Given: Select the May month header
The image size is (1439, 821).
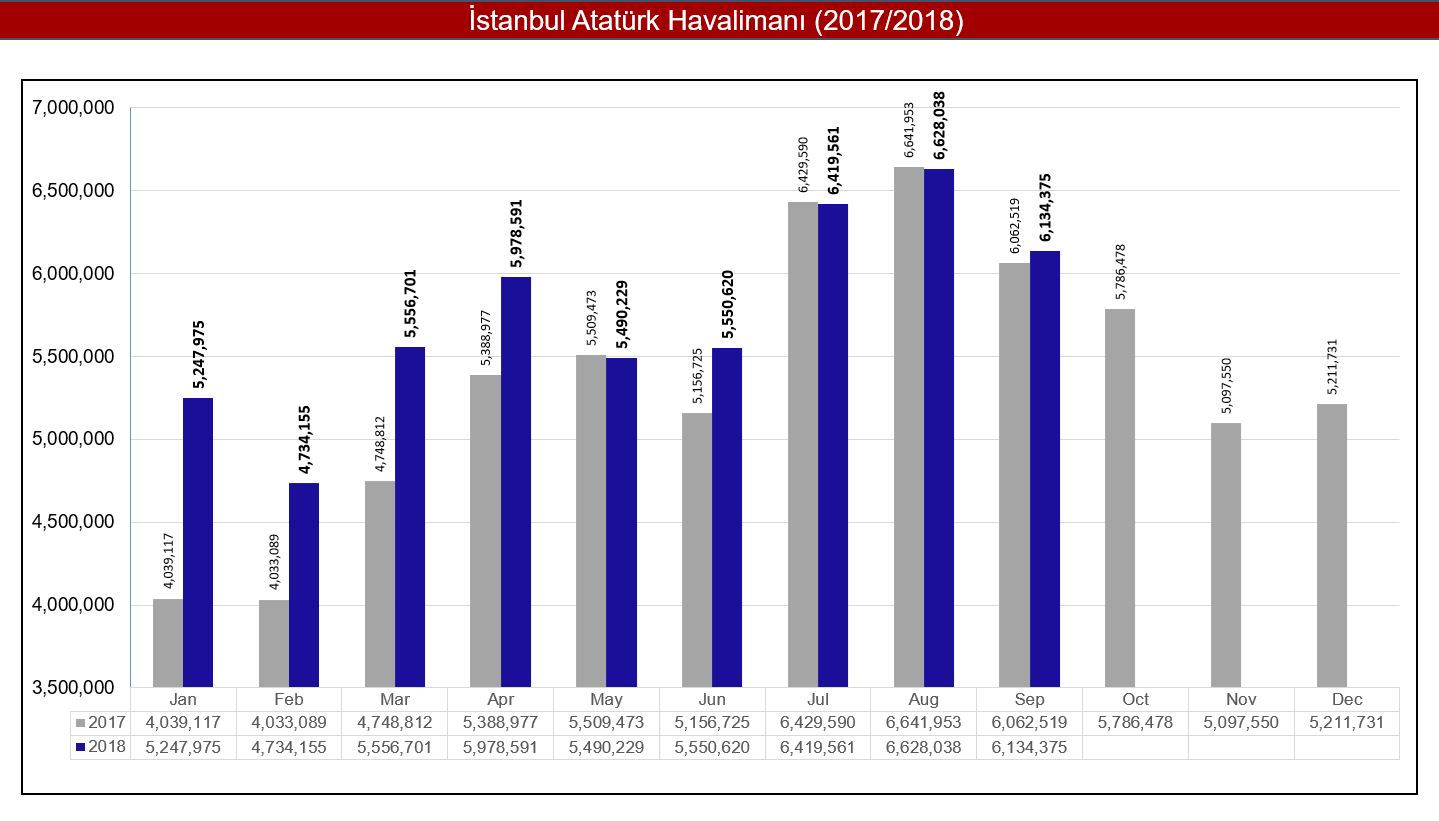Looking at the screenshot, I should pyautogui.click(x=606, y=699).
